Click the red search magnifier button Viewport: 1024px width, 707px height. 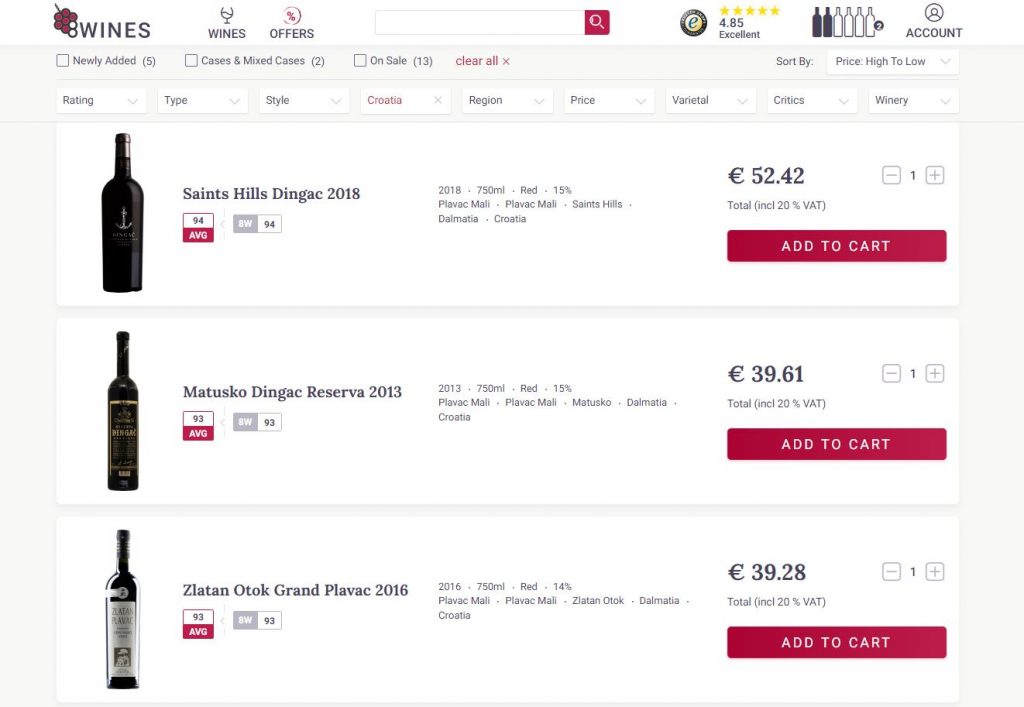(597, 22)
